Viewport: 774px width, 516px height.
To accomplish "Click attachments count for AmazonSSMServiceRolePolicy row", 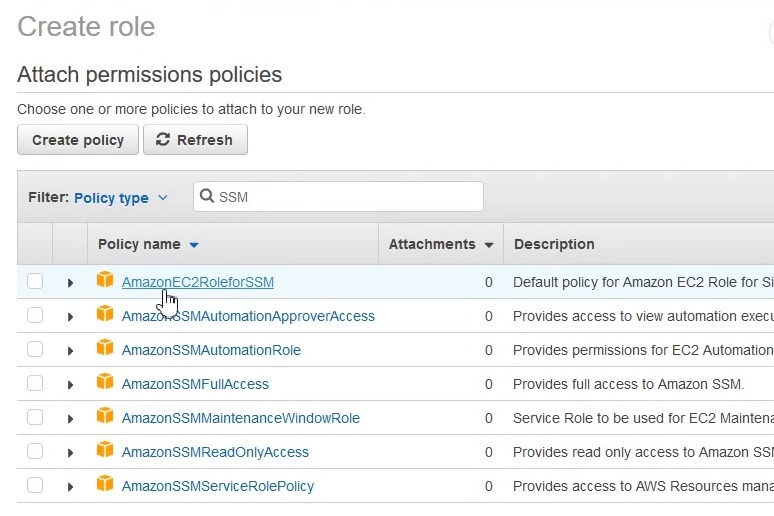I will pos(489,487).
